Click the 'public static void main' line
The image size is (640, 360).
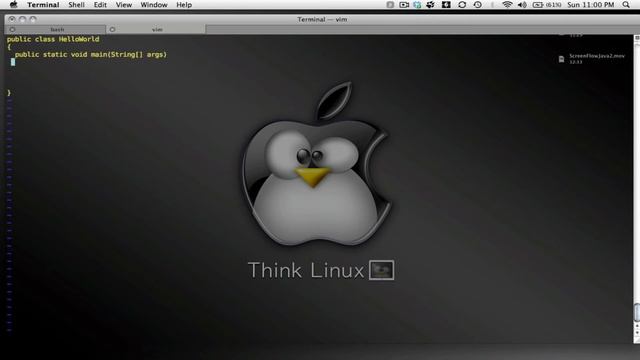click(x=91, y=54)
